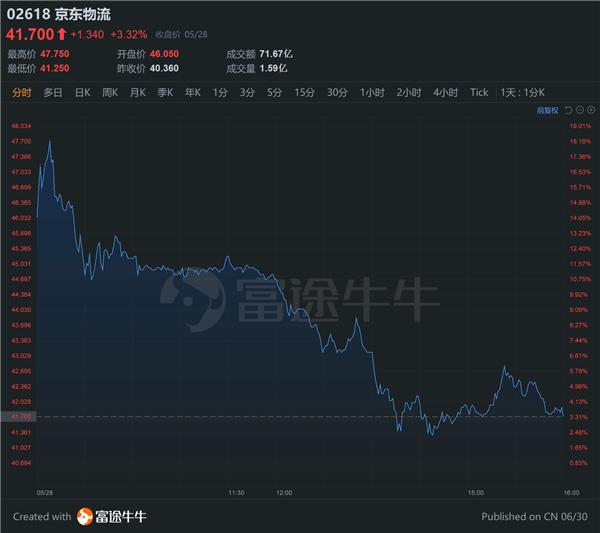Click the 41.700 current price marker on axis
Viewport: 600px width, 533px height.
(x=21, y=416)
